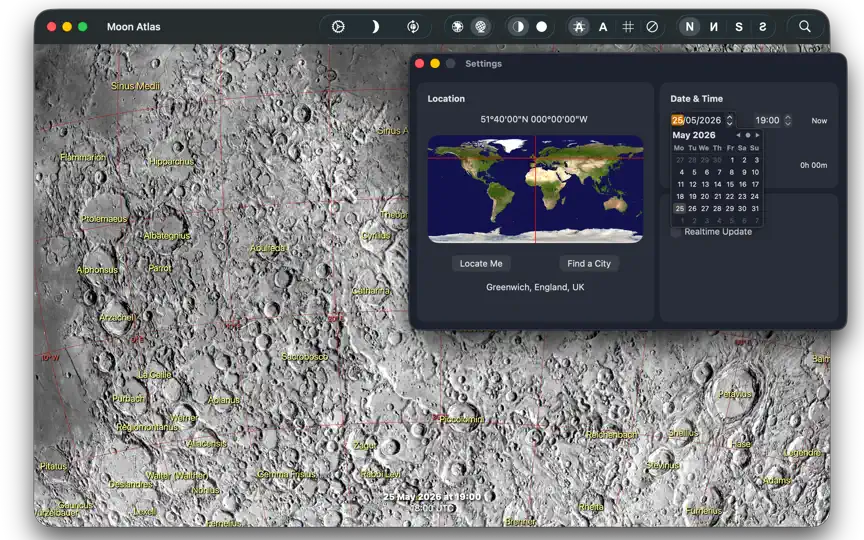Click the Rabbi Levi crater label

[380, 474]
